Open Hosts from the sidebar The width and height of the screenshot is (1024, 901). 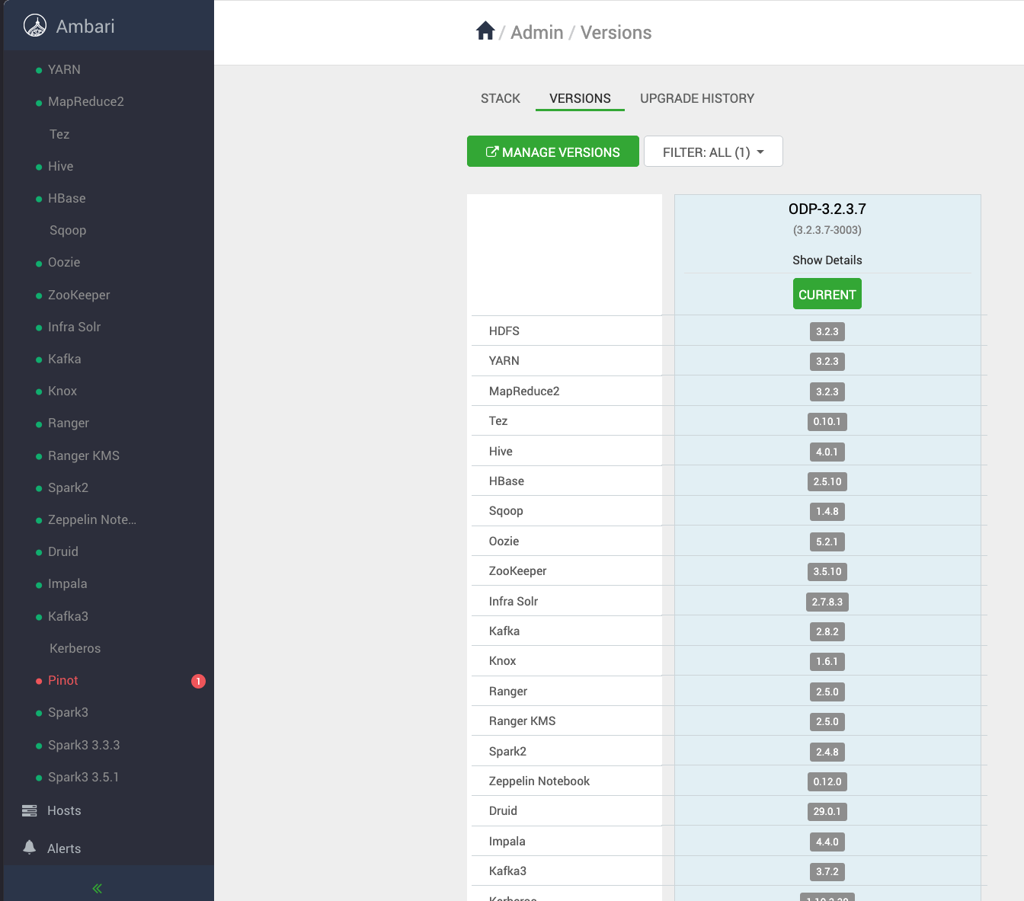pyautogui.click(x=64, y=810)
